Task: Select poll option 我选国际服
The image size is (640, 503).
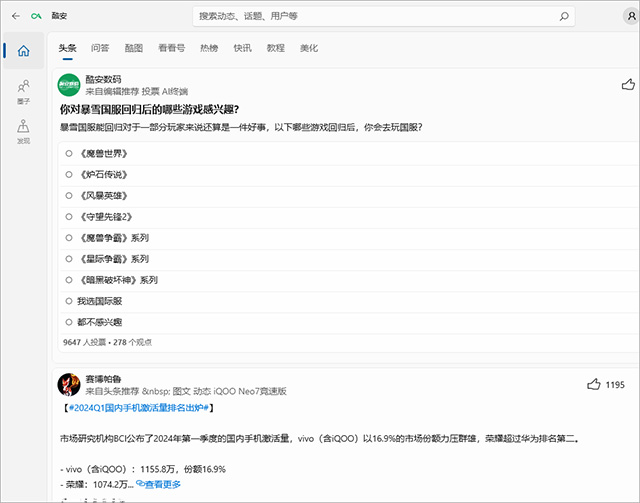Action: pos(349,301)
